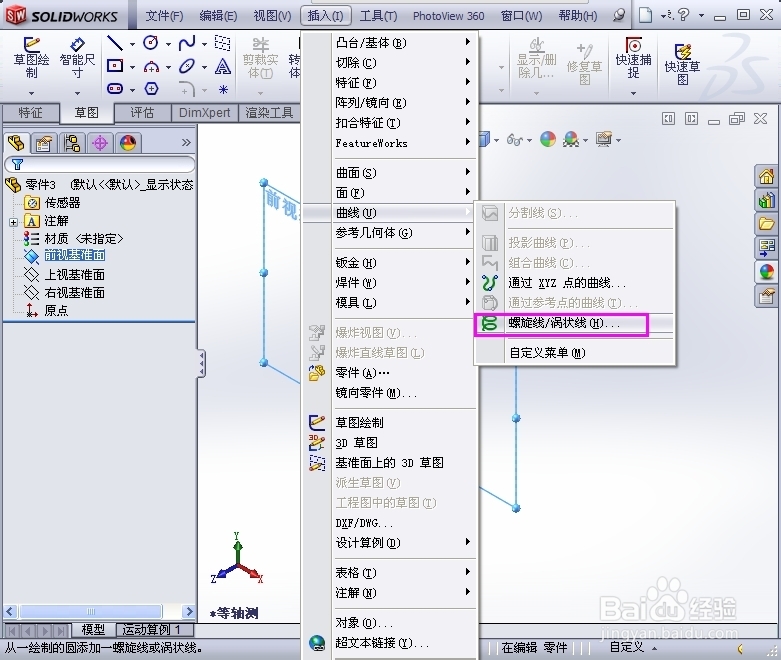Open Appearances sphere icon in task pane
This screenshot has height=660, width=781.
point(767,271)
